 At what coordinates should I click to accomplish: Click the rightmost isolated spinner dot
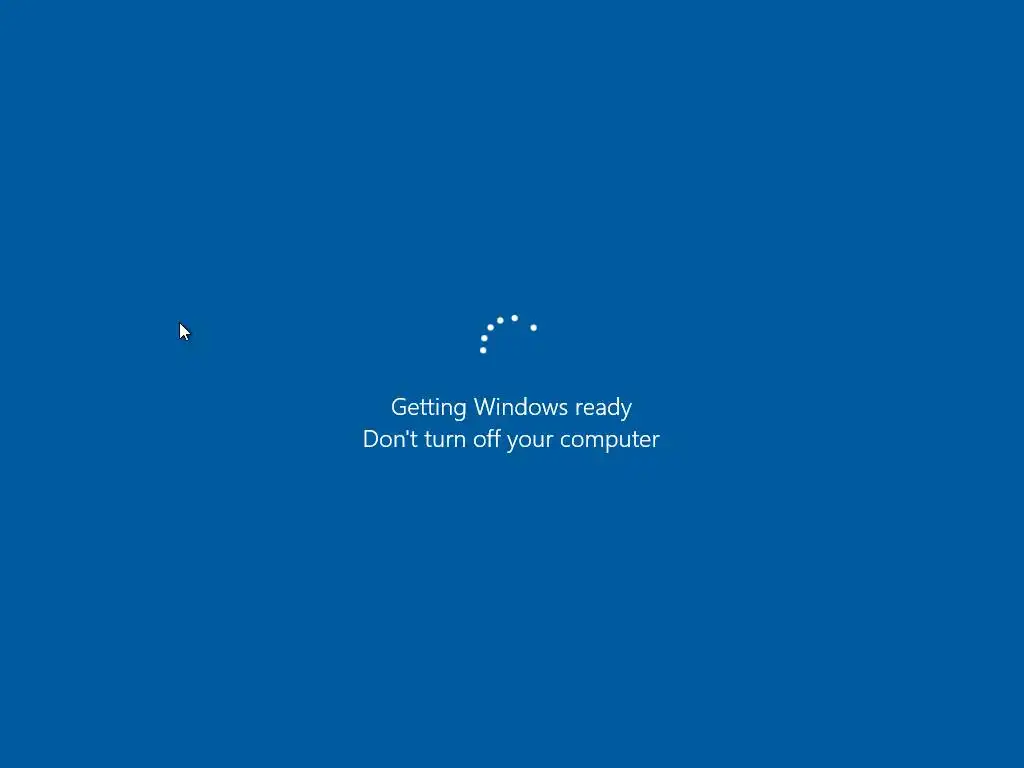(x=534, y=327)
